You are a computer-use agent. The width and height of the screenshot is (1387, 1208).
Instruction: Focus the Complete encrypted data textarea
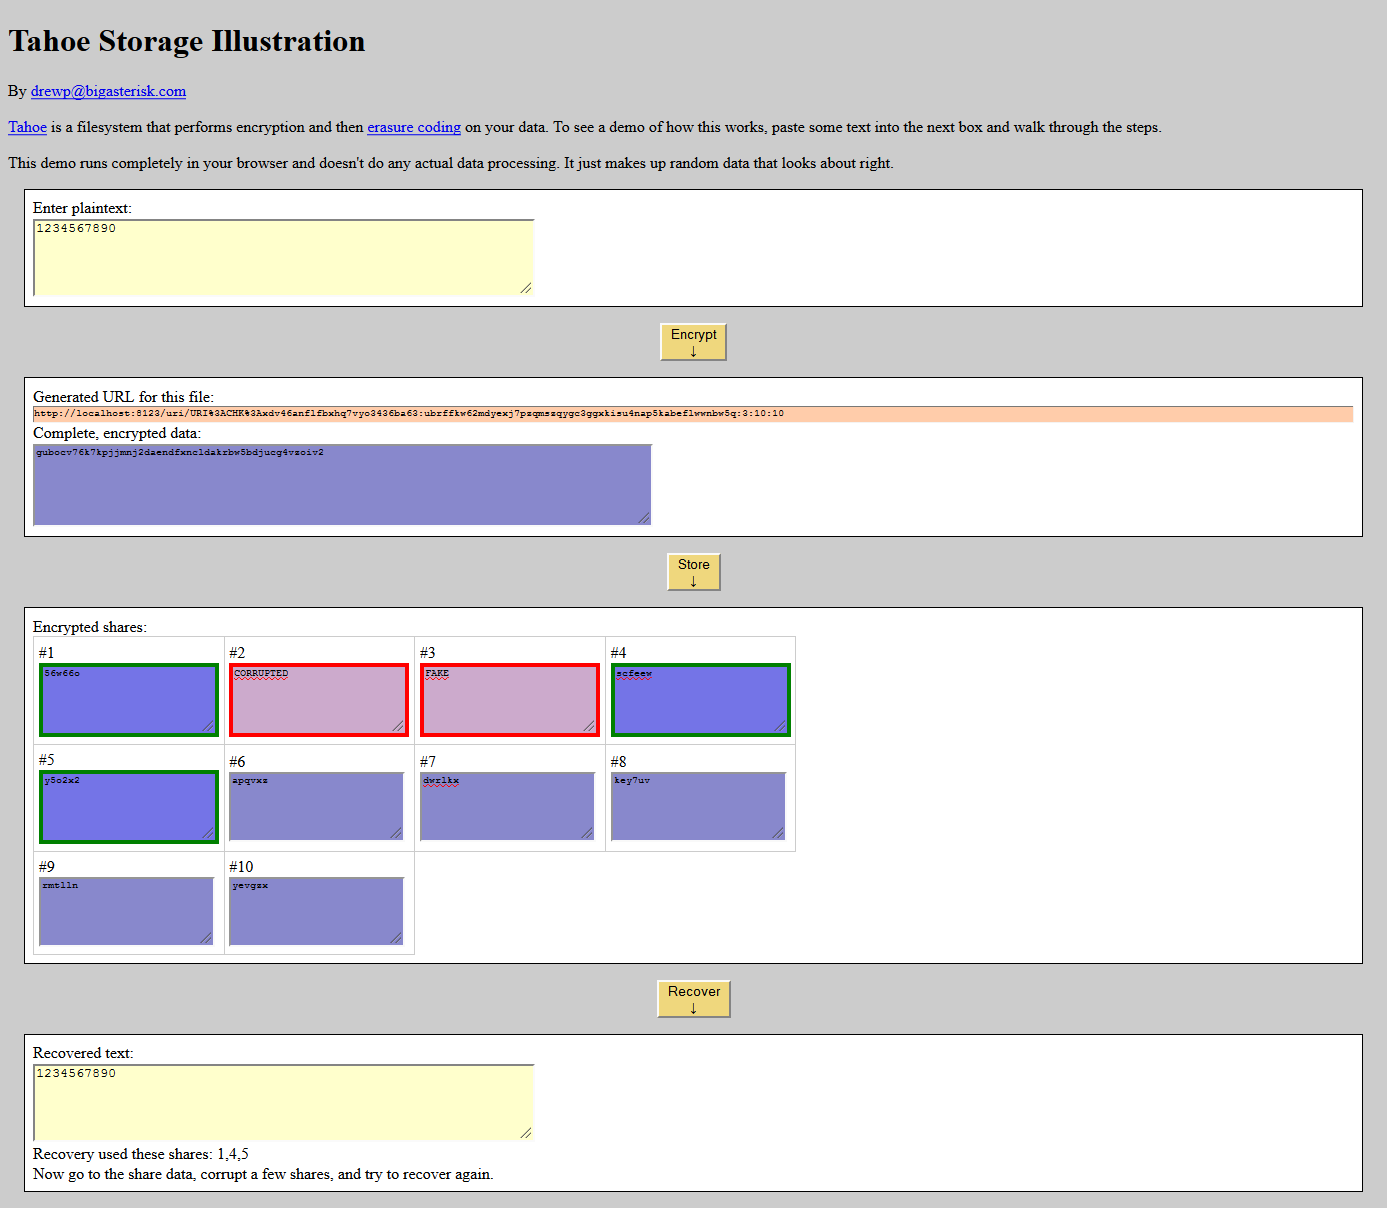pos(342,485)
